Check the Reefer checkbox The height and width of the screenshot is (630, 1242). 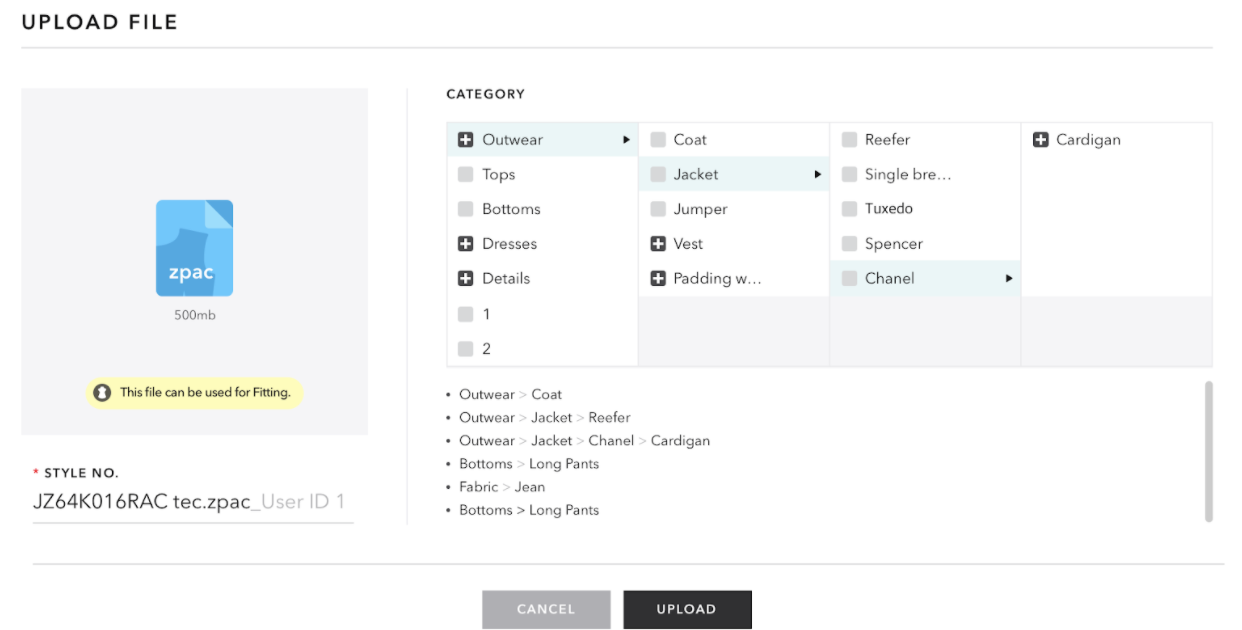pos(849,140)
